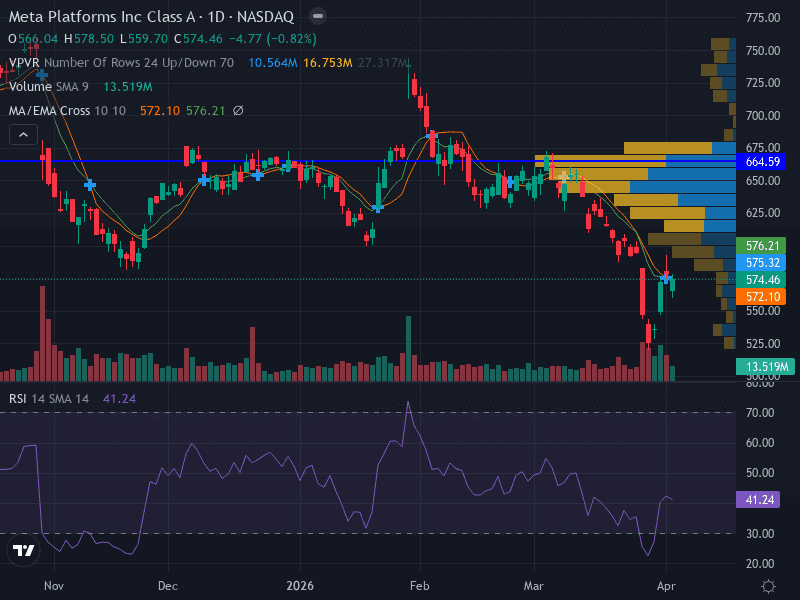The width and height of the screenshot is (800, 600).
Task: Click the 16.753M down volume value
Action: coord(328,63)
